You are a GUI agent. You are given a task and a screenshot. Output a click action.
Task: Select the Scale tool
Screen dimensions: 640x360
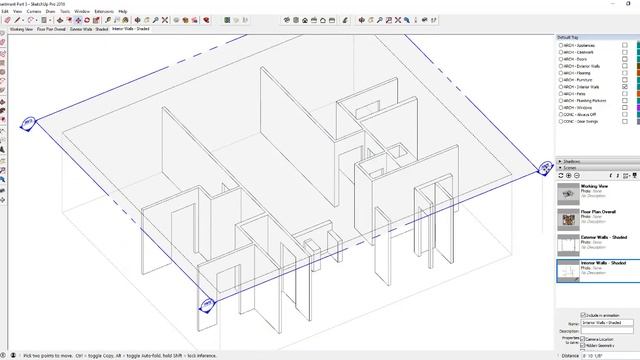pyautogui.click(x=96, y=20)
